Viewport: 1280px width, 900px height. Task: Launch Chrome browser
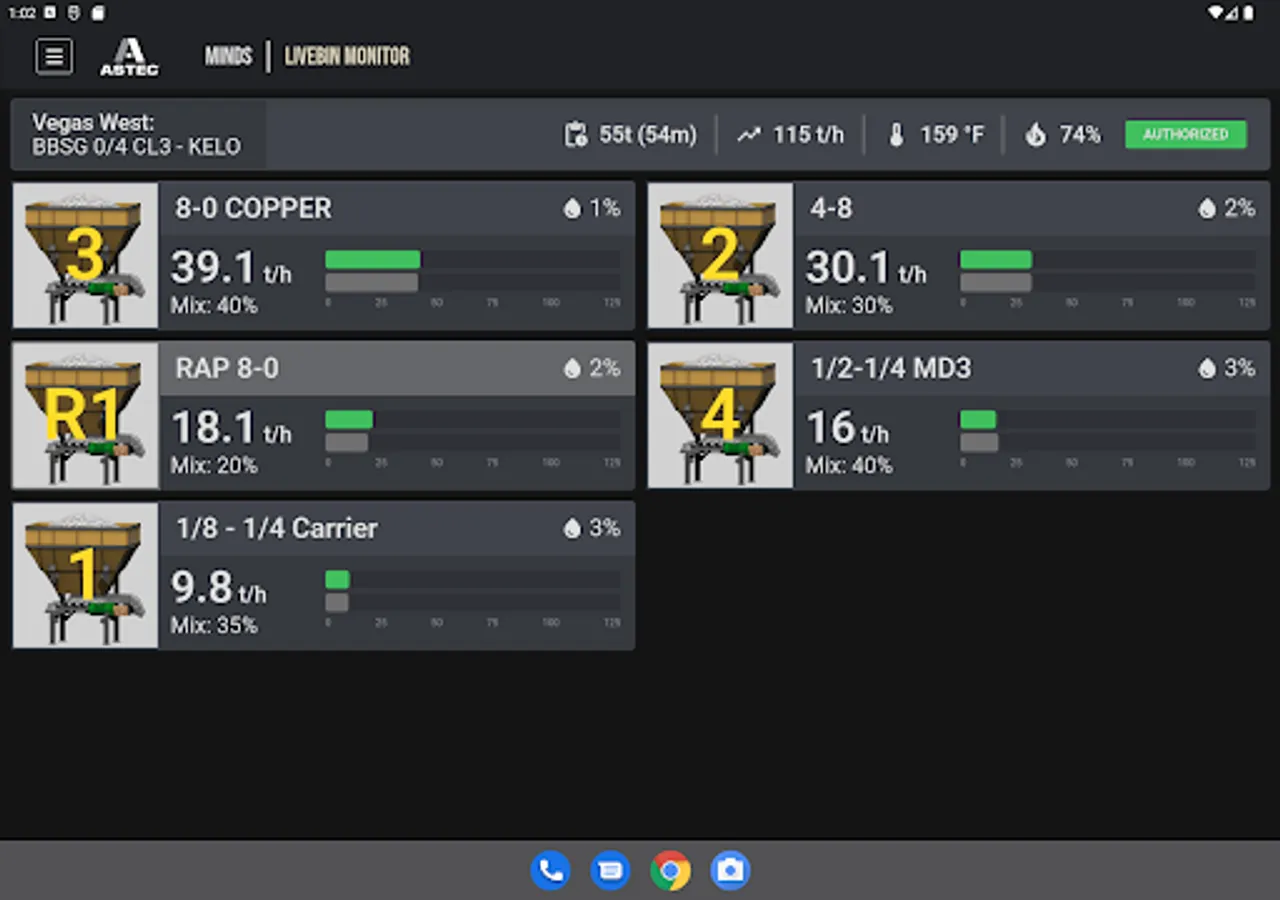click(x=670, y=870)
